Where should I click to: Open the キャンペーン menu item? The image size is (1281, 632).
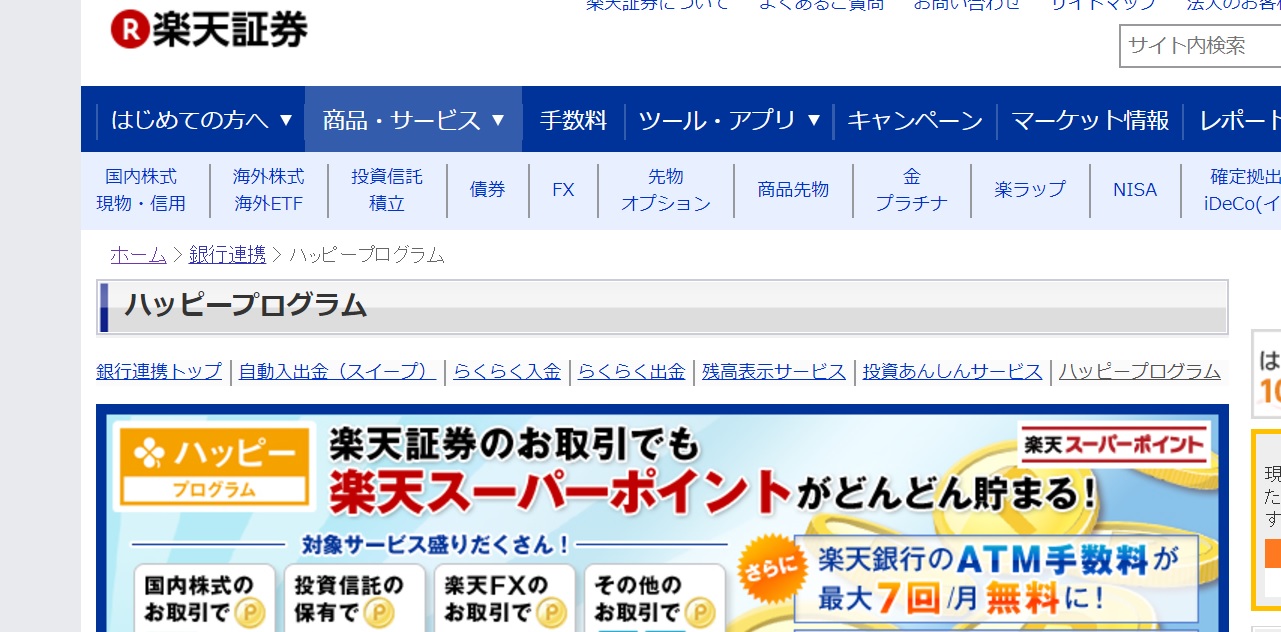click(915, 120)
